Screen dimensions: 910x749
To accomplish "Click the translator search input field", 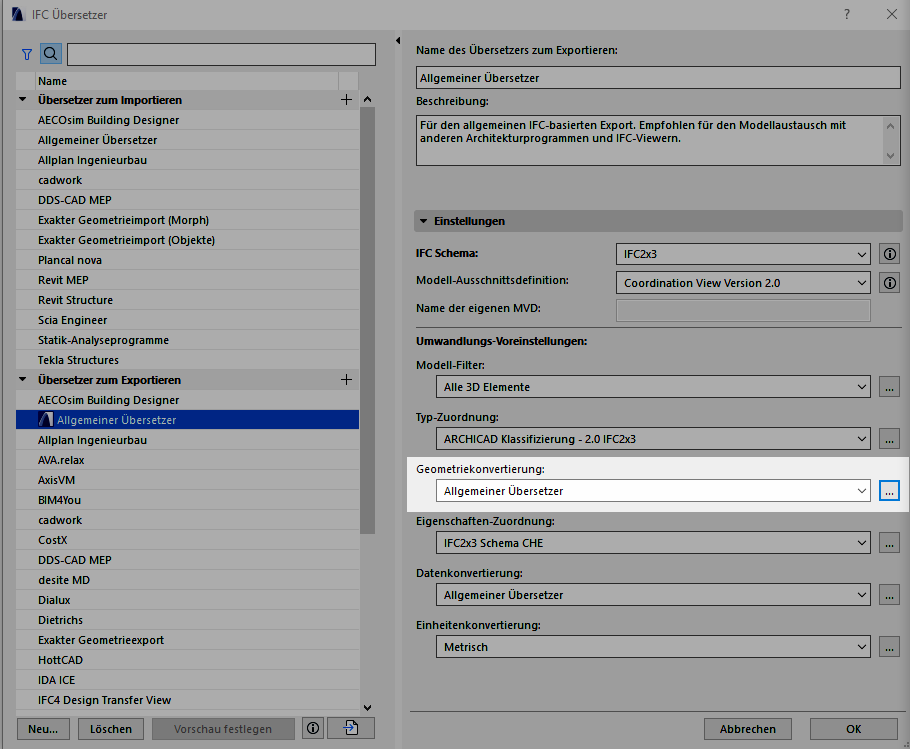I will click(x=221, y=55).
